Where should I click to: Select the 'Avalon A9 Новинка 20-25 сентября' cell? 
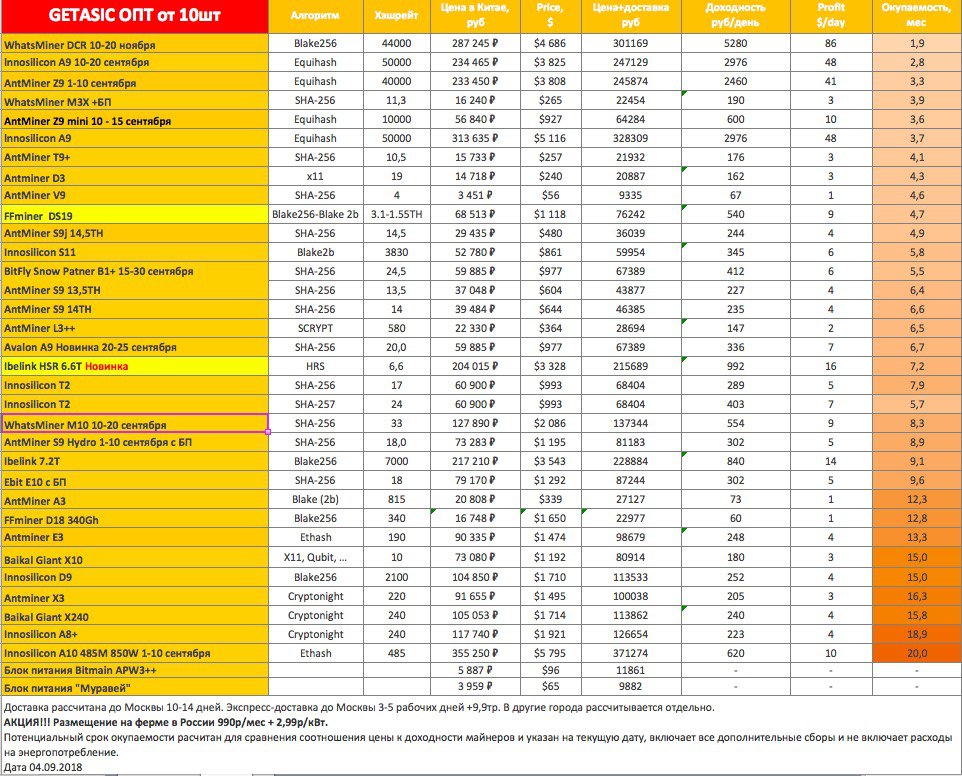(x=134, y=348)
